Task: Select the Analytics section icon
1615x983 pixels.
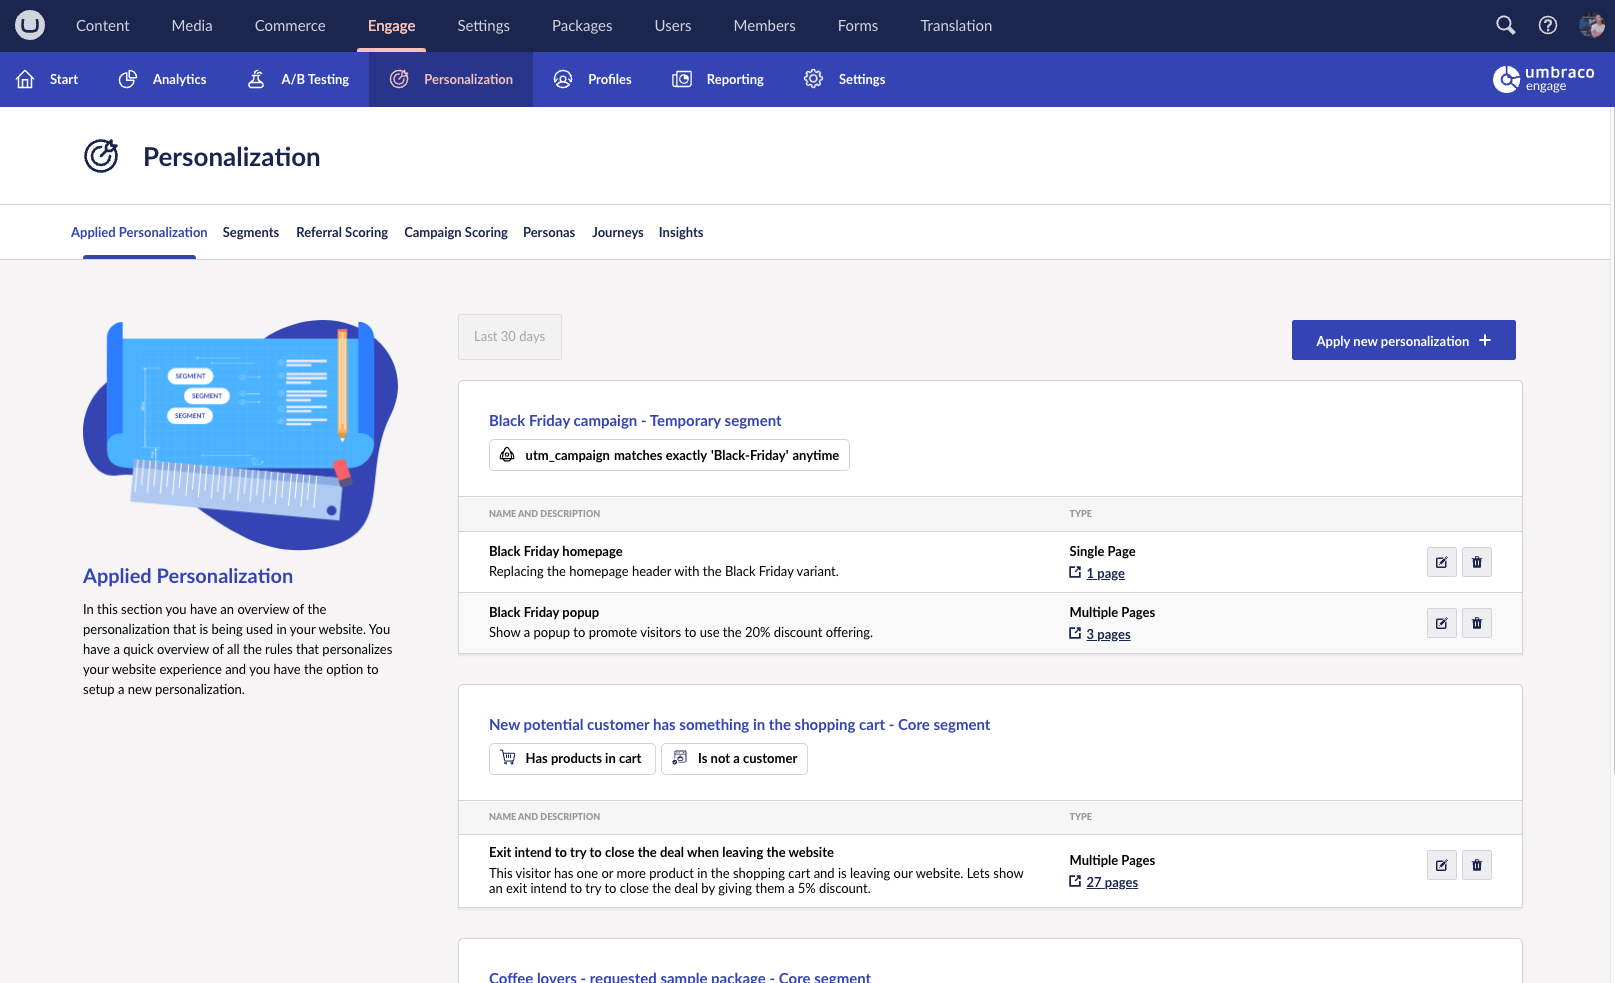Action: pyautogui.click(x=127, y=79)
